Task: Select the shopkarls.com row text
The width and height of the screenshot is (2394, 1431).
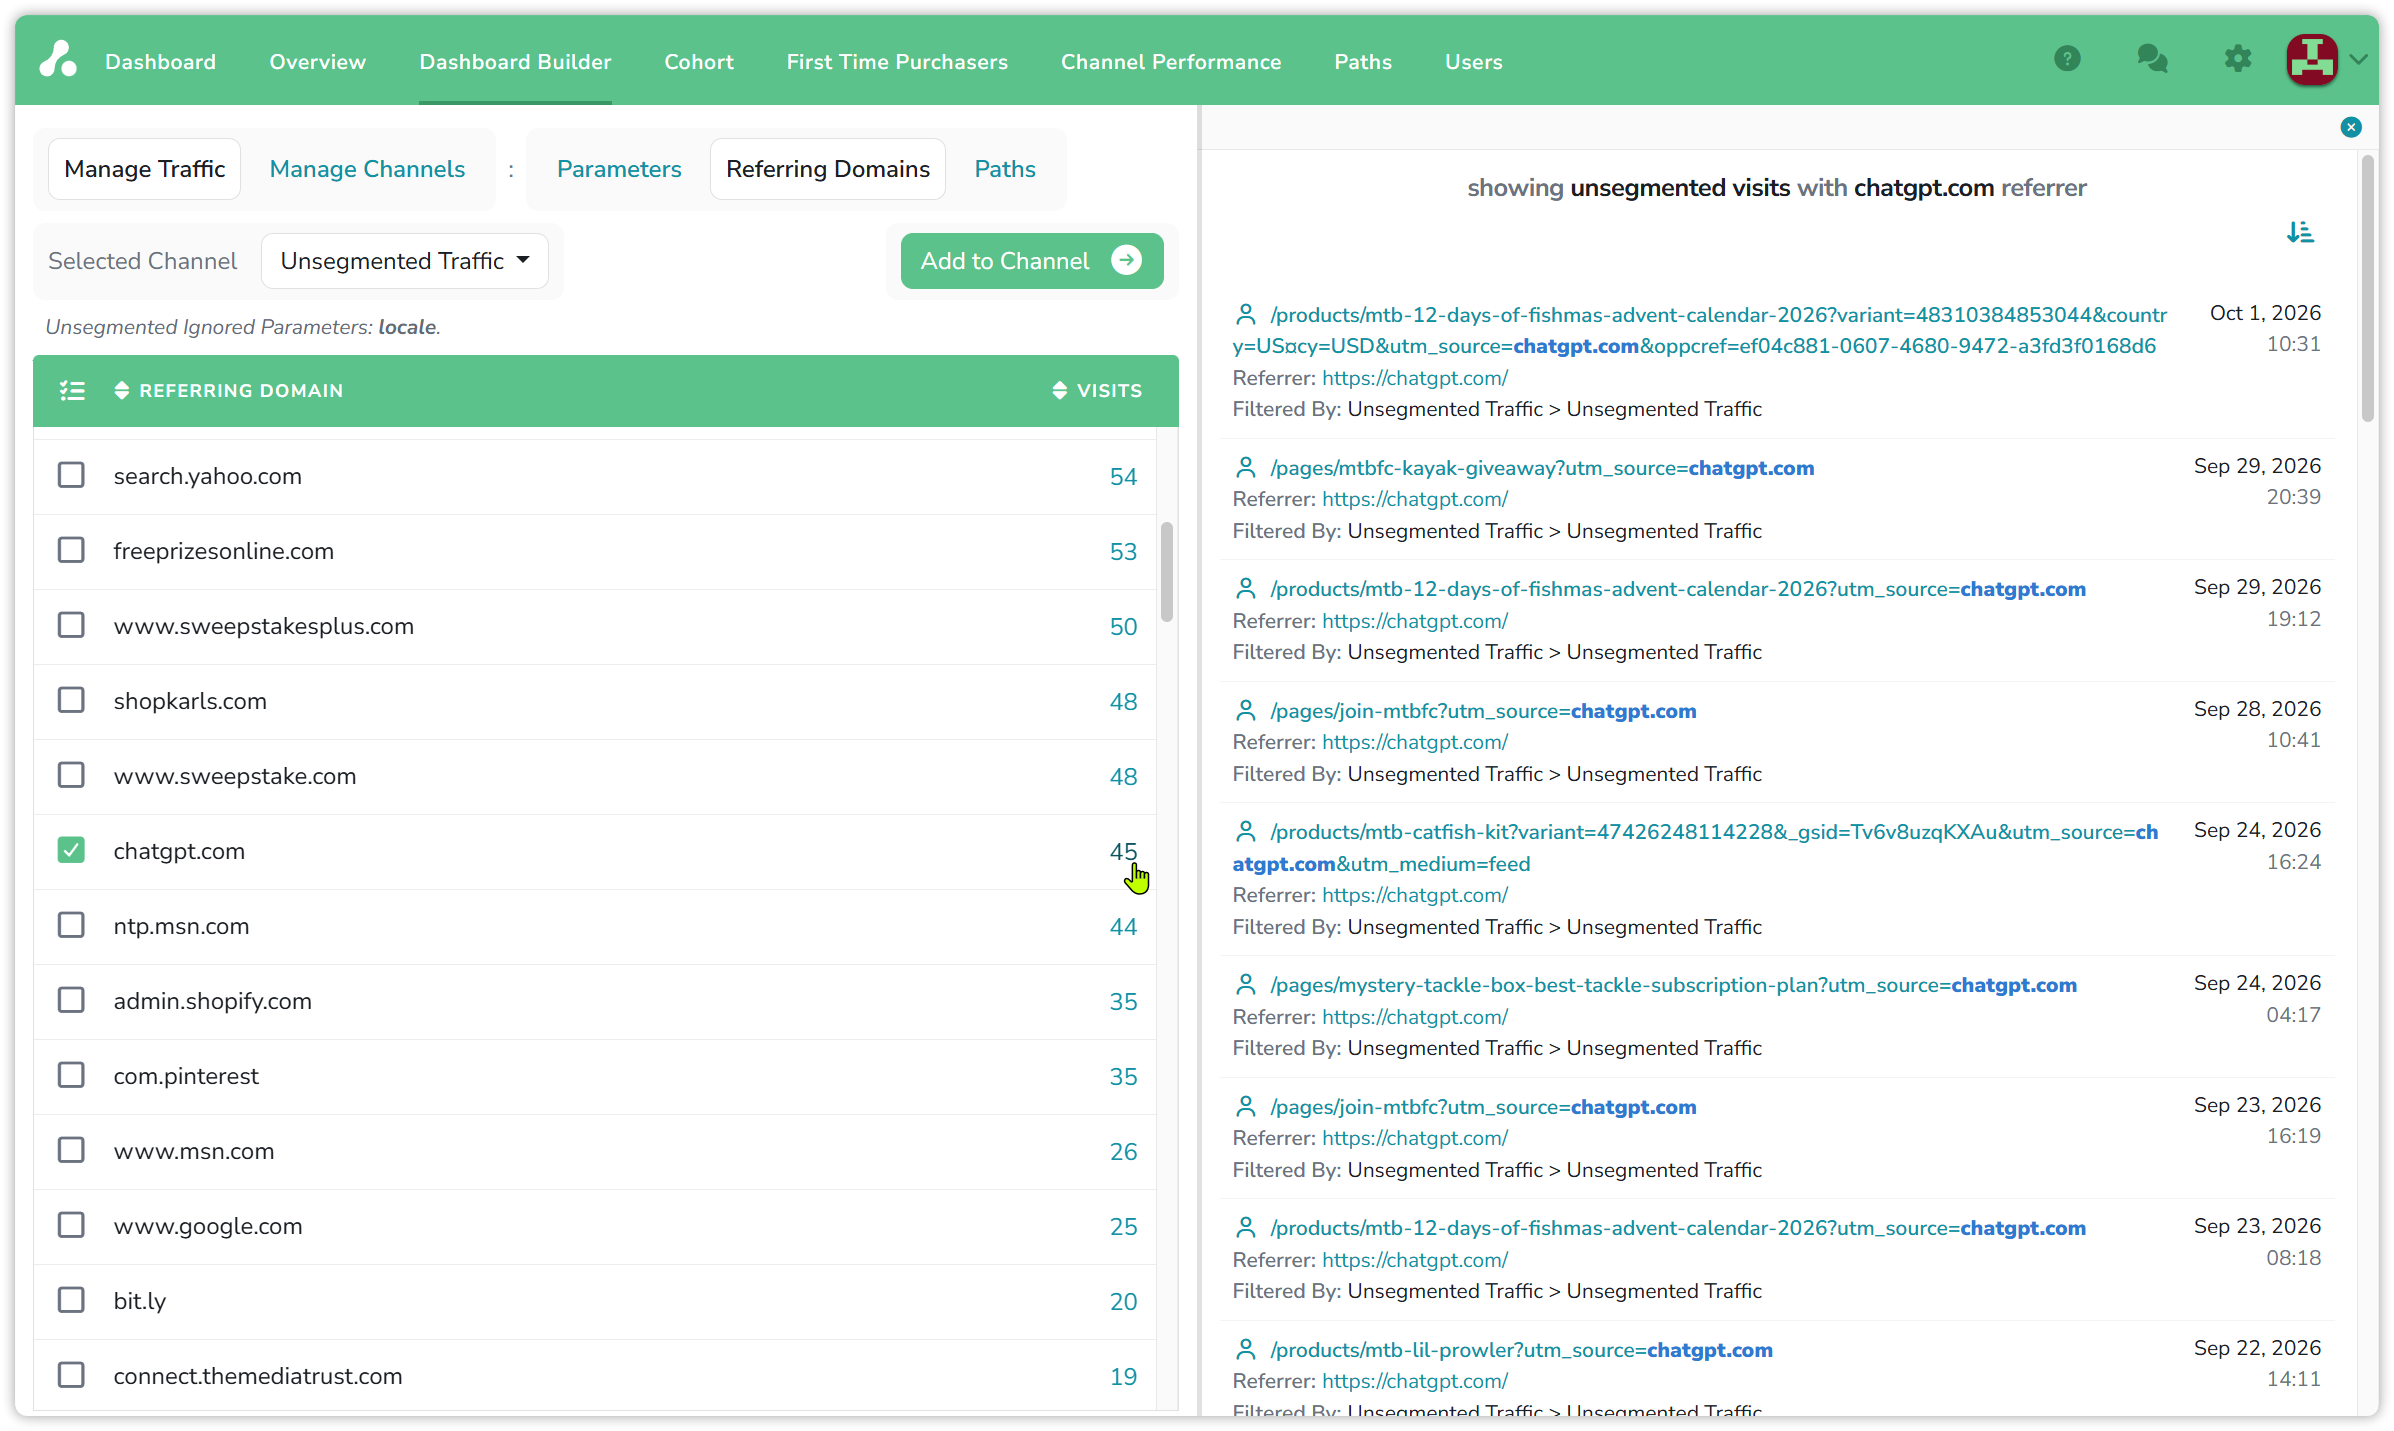Action: [x=190, y=701]
